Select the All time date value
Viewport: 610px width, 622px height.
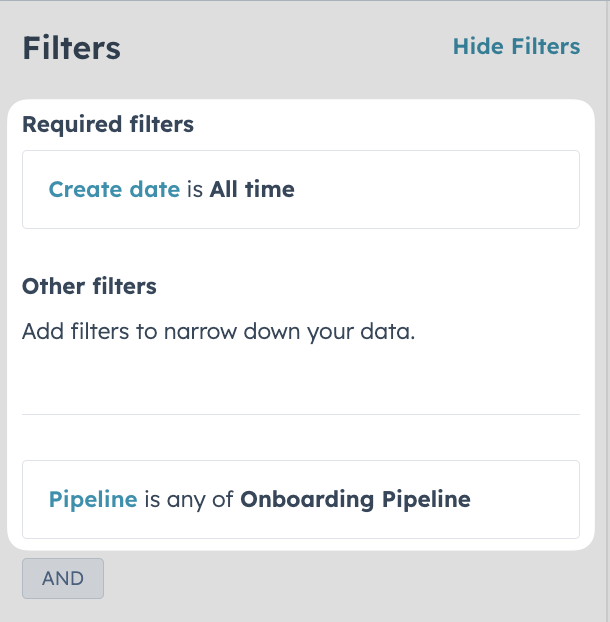click(x=252, y=189)
